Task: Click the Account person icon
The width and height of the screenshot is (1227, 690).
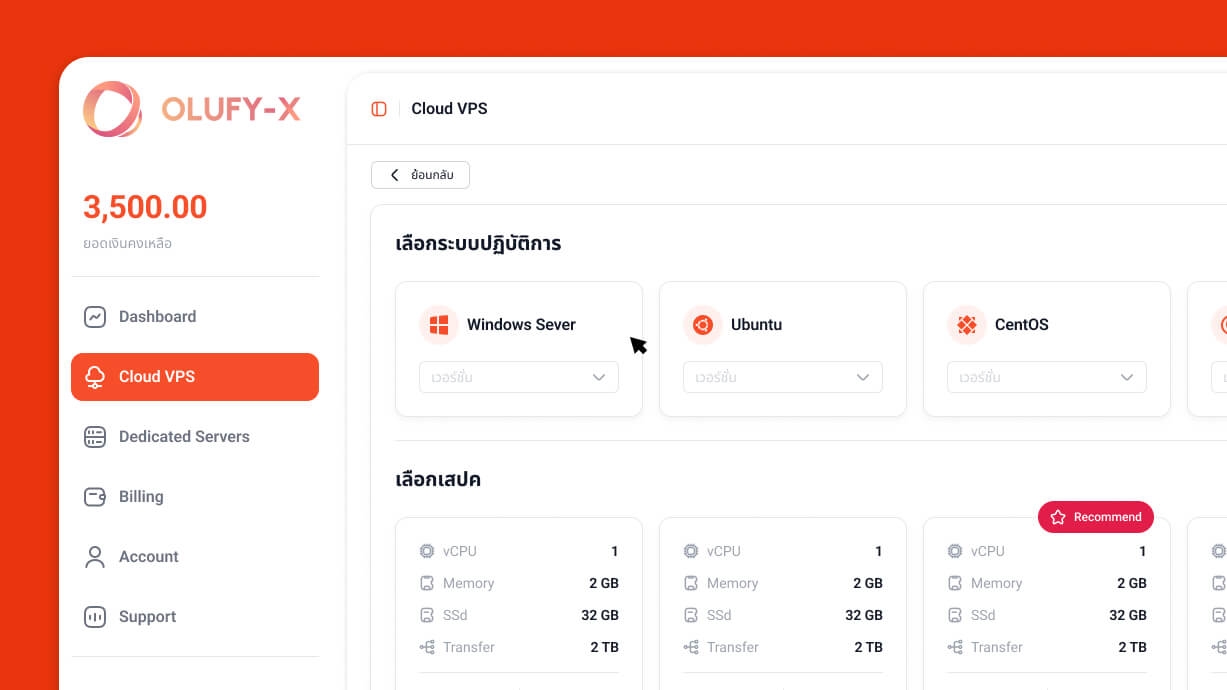Action: pyautogui.click(x=95, y=557)
